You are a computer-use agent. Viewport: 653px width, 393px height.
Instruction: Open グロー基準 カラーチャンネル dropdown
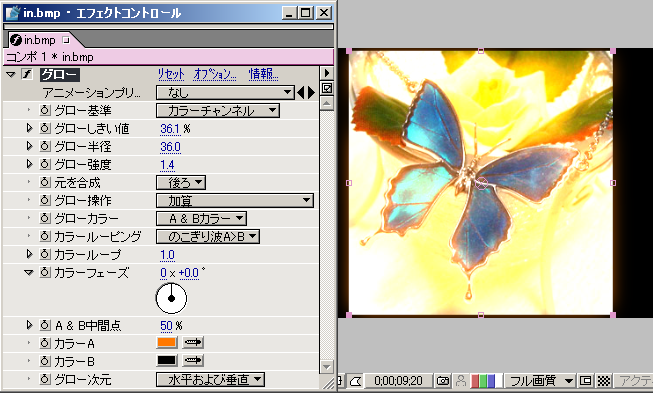[217, 110]
